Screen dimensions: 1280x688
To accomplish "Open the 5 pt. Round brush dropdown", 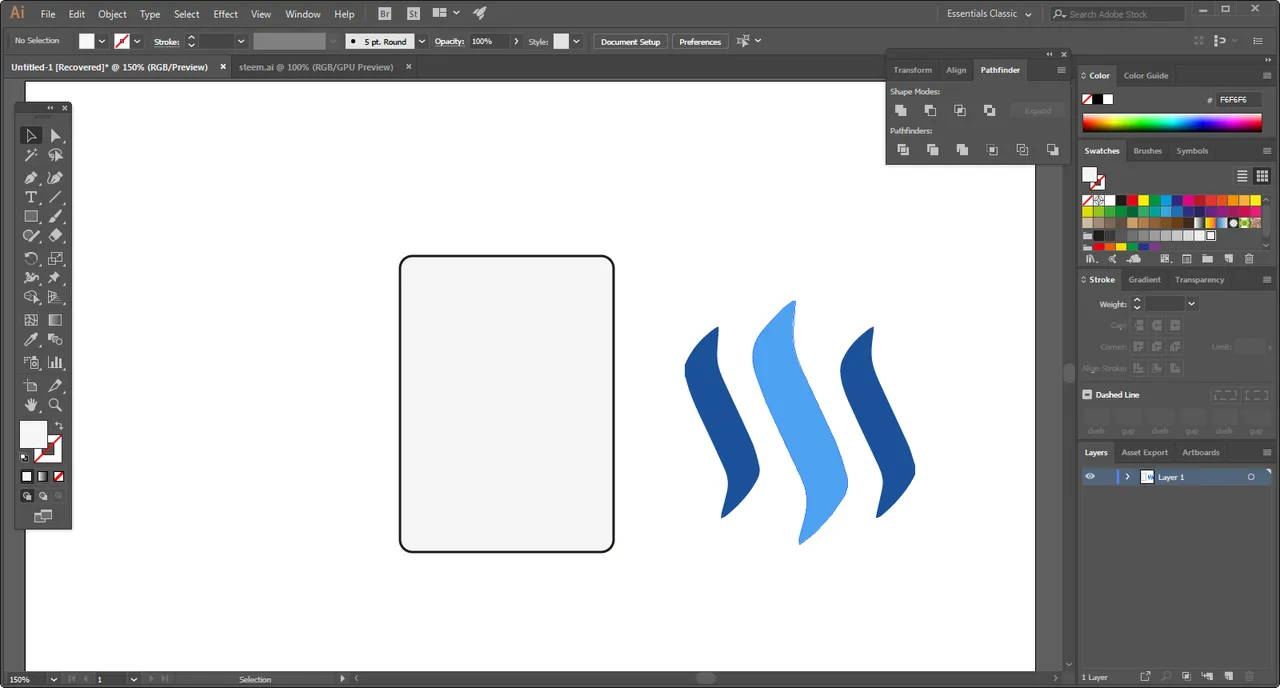I will tap(422, 41).
